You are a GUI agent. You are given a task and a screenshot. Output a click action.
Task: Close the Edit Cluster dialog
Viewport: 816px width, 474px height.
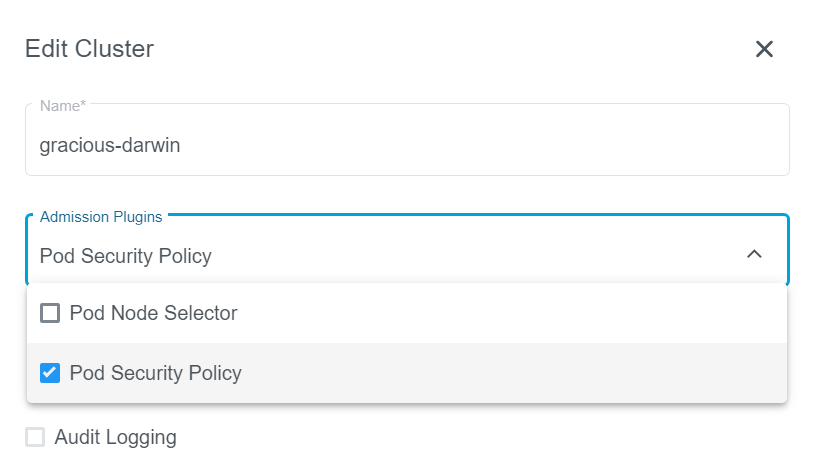764,49
